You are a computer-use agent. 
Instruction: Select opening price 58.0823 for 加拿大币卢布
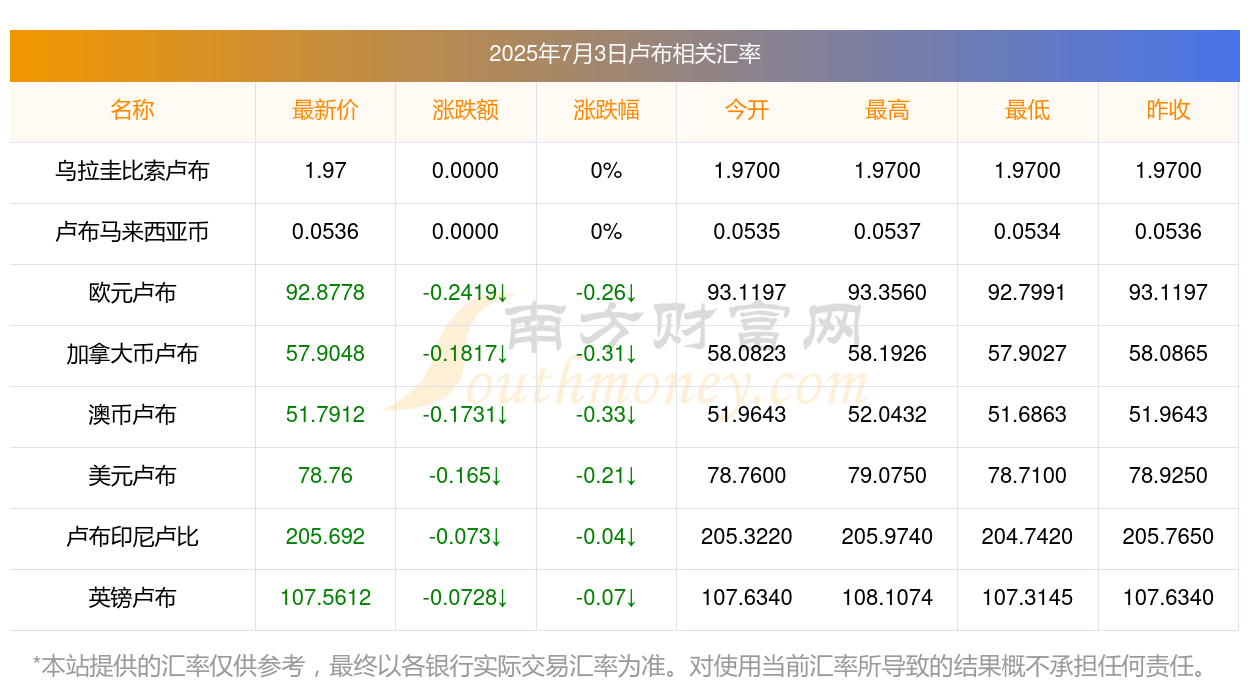point(747,354)
